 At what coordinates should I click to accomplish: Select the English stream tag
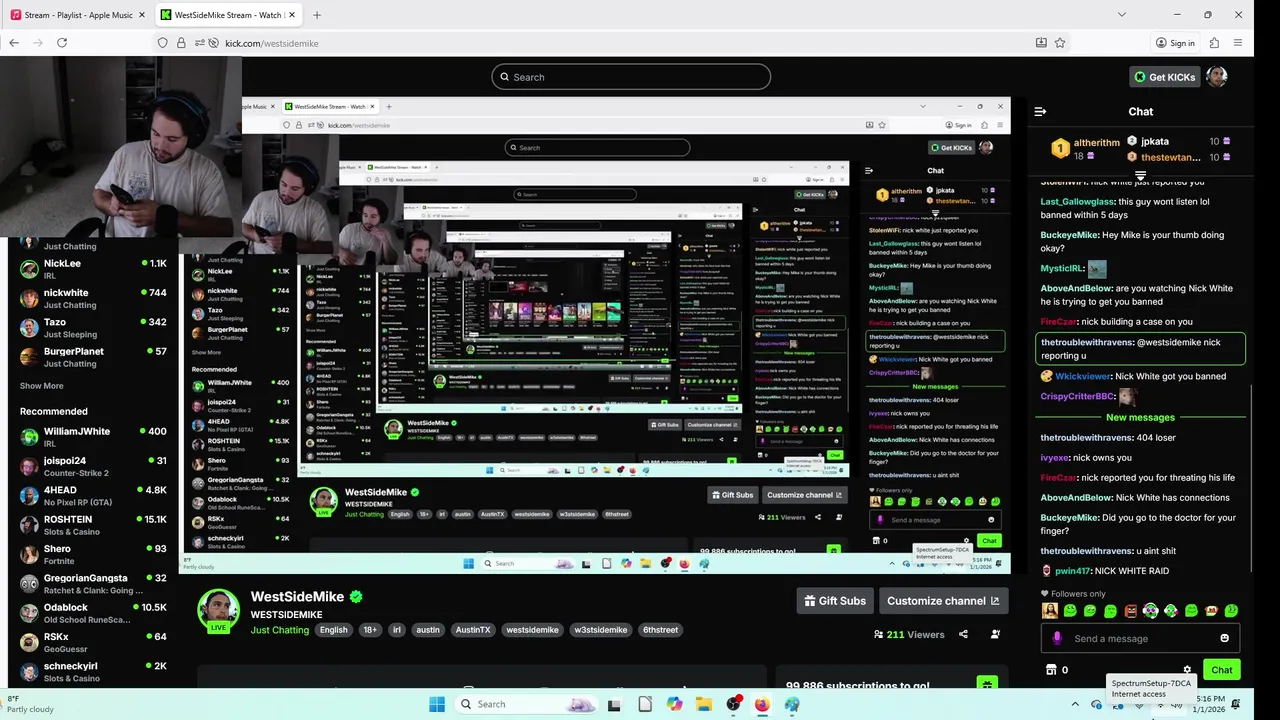(x=334, y=630)
